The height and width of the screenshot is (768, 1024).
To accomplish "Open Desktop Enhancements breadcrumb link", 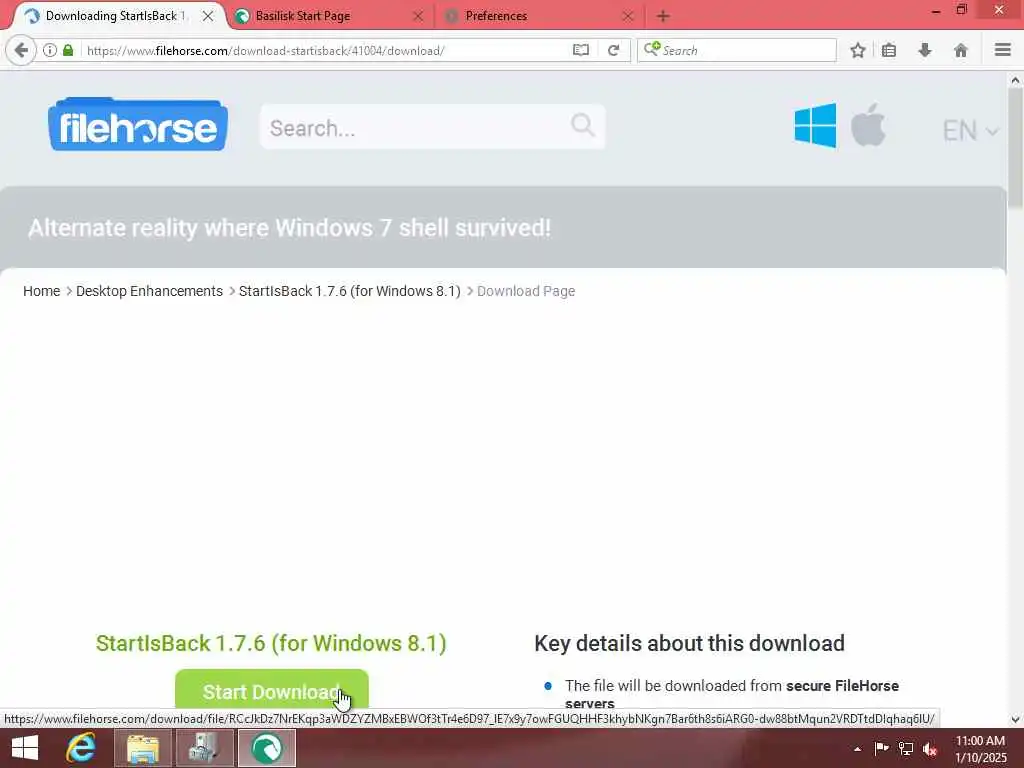I will tap(150, 291).
